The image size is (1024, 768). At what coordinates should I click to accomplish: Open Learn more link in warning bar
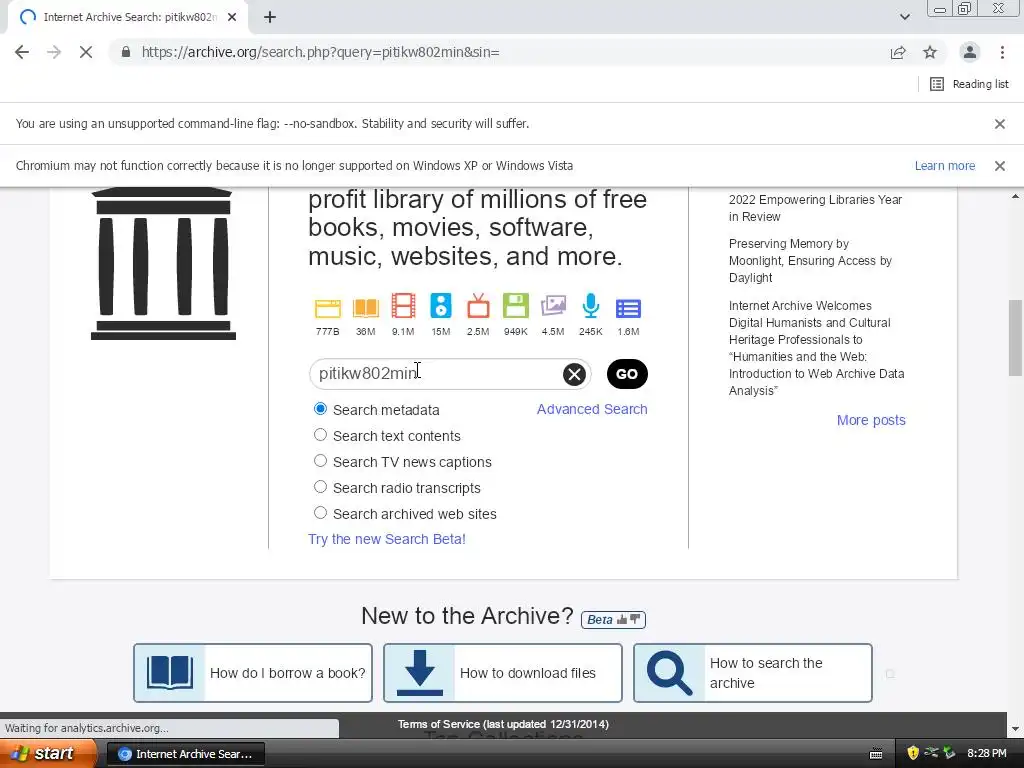point(945,166)
